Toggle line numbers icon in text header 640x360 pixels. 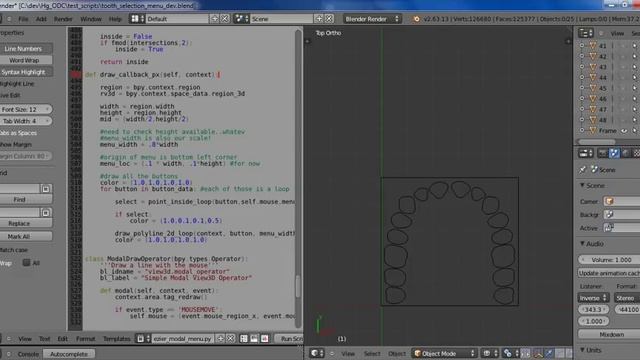click(244, 339)
